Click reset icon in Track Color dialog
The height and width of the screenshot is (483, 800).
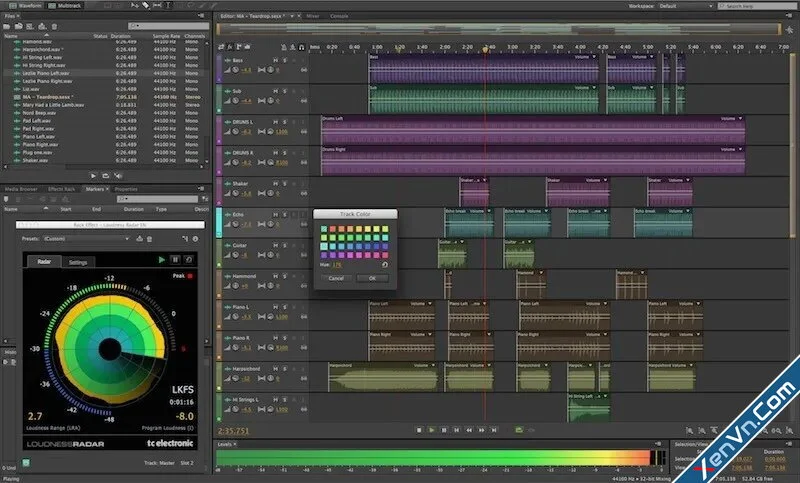385,265
